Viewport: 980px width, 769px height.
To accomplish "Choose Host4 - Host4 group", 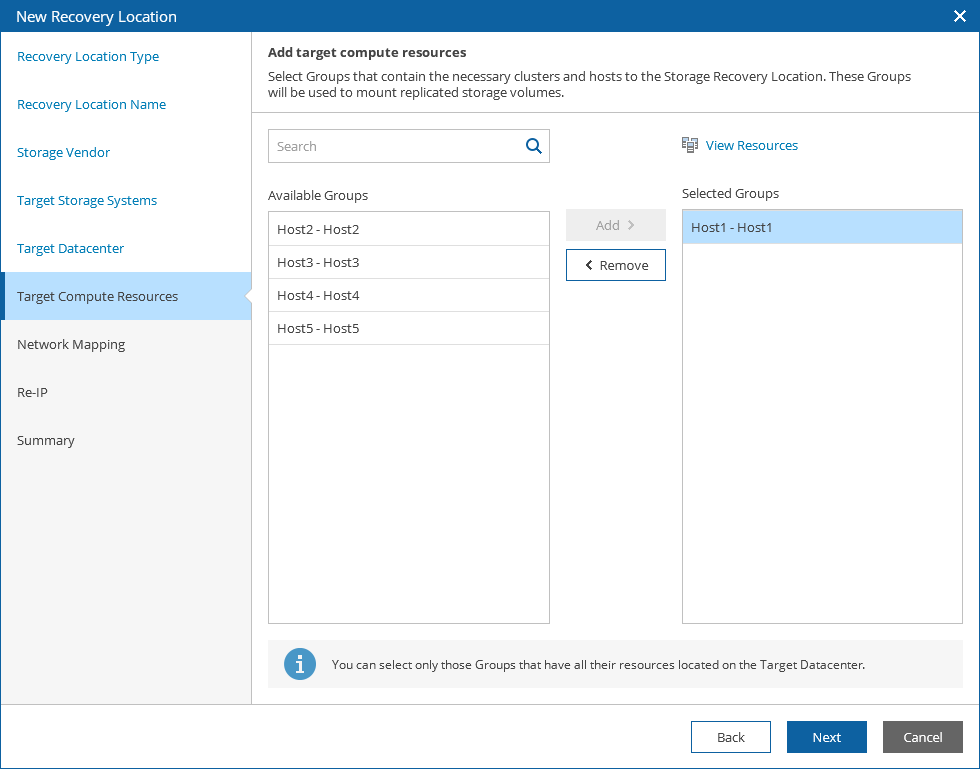I will point(409,295).
